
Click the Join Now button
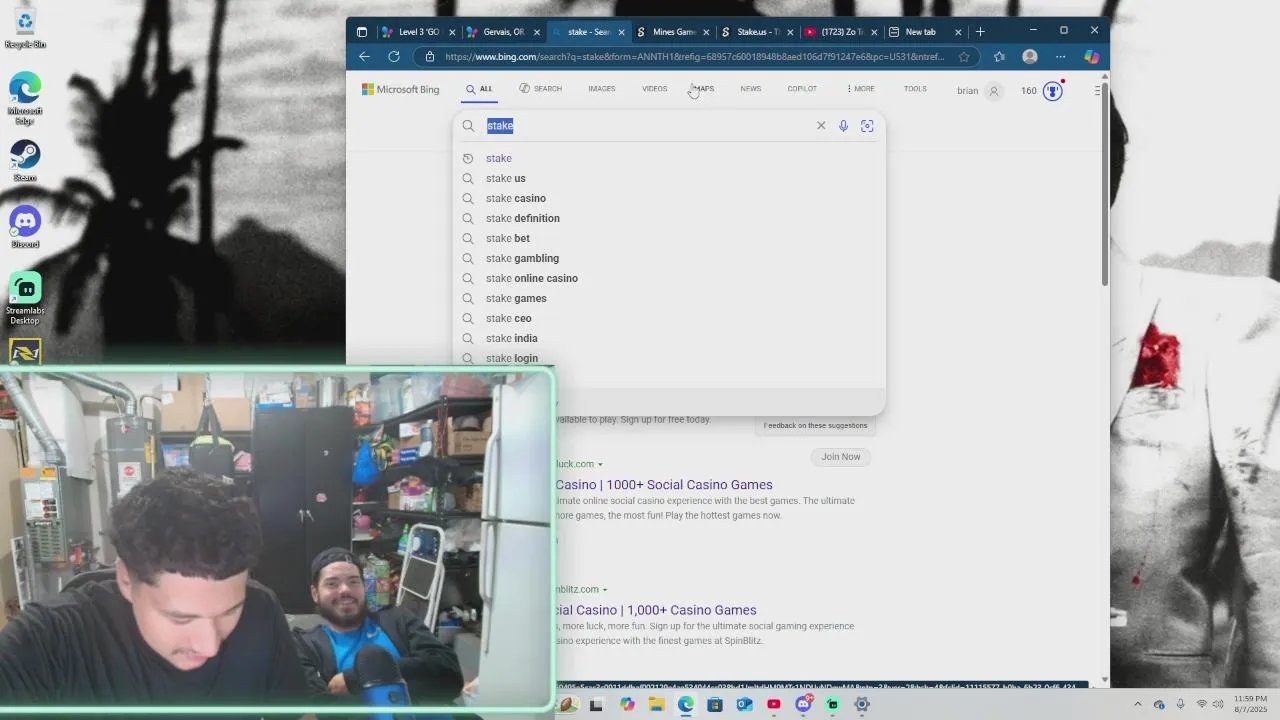tap(841, 457)
